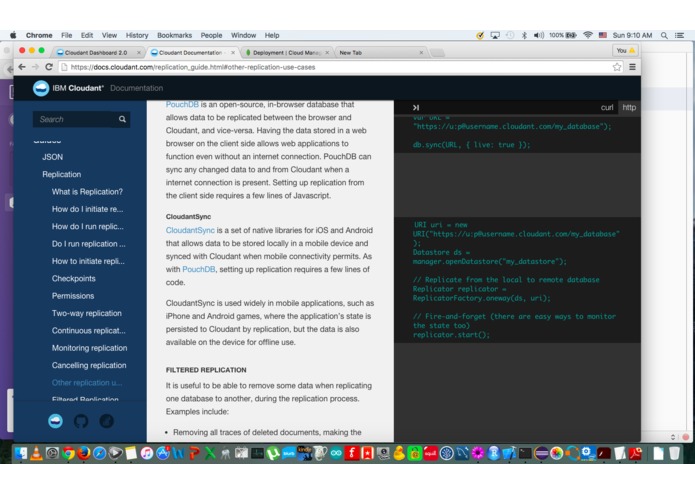
Task: Click the You profile button in Chrome
Action: click(x=626, y=51)
